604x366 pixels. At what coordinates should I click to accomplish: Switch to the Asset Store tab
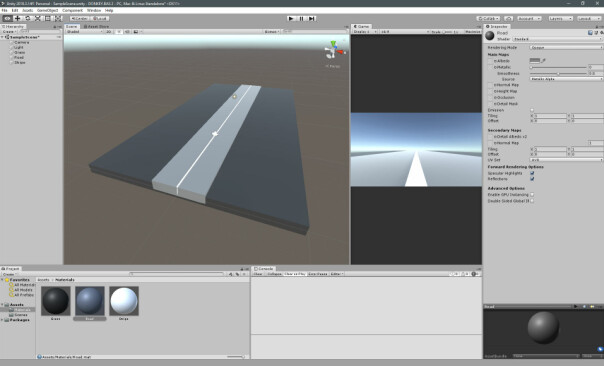point(96,27)
